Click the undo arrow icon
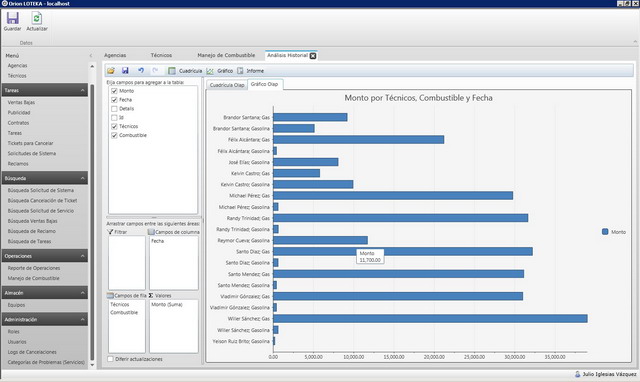The height and width of the screenshot is (382, 640). pyautogui.click(x=141, y=71)
